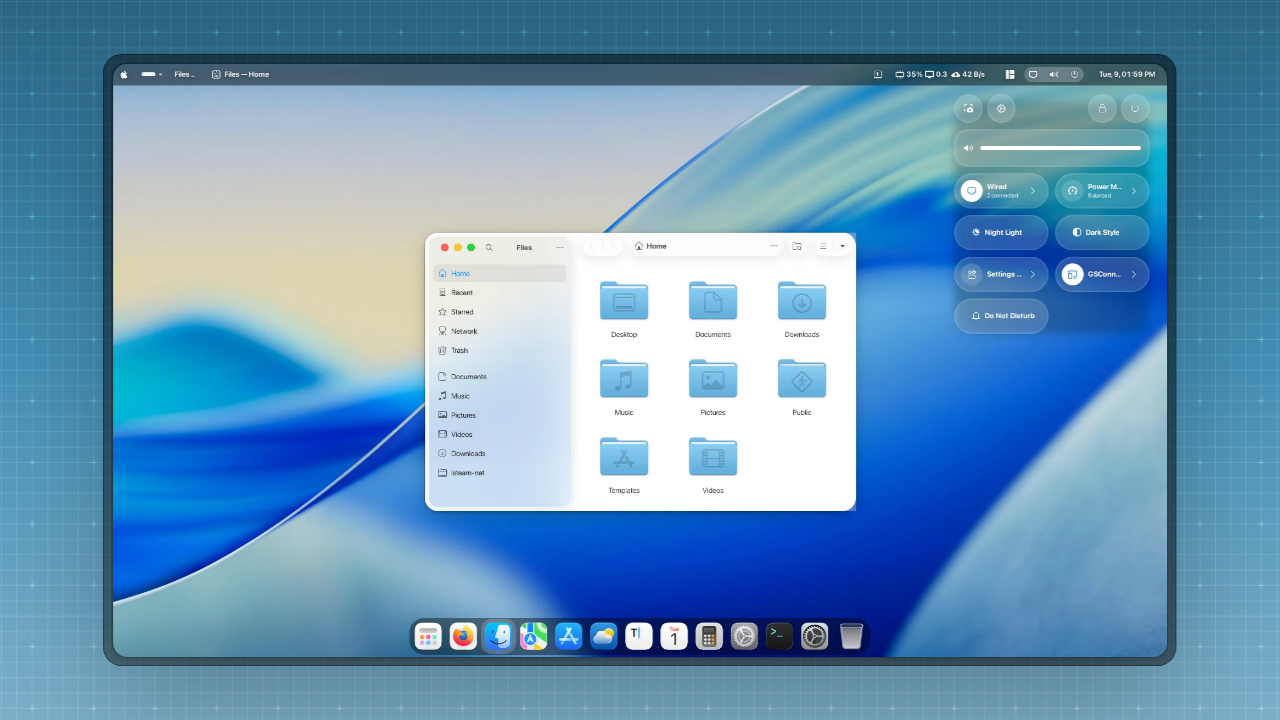Click the search icon in Files sidebar header
The height and width of the screenshot is (720, 1280).
pyautogui.click(x=489, y=247)
